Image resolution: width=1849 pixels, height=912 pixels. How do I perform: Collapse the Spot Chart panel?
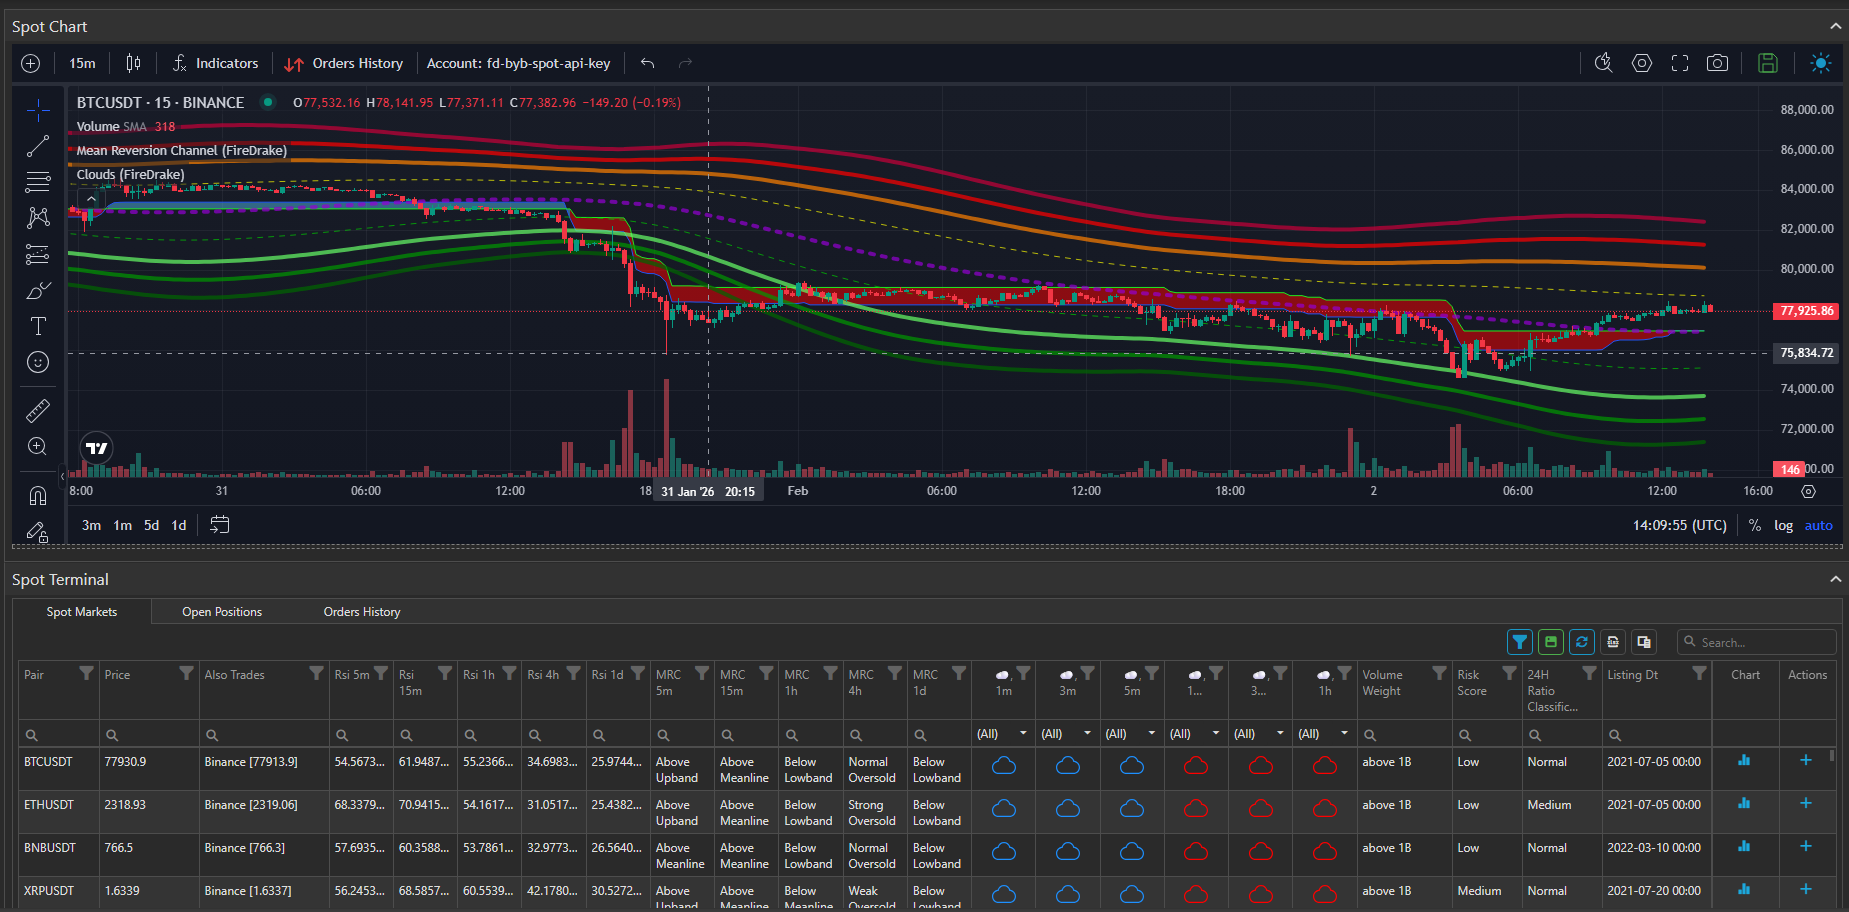(1835, 27)
